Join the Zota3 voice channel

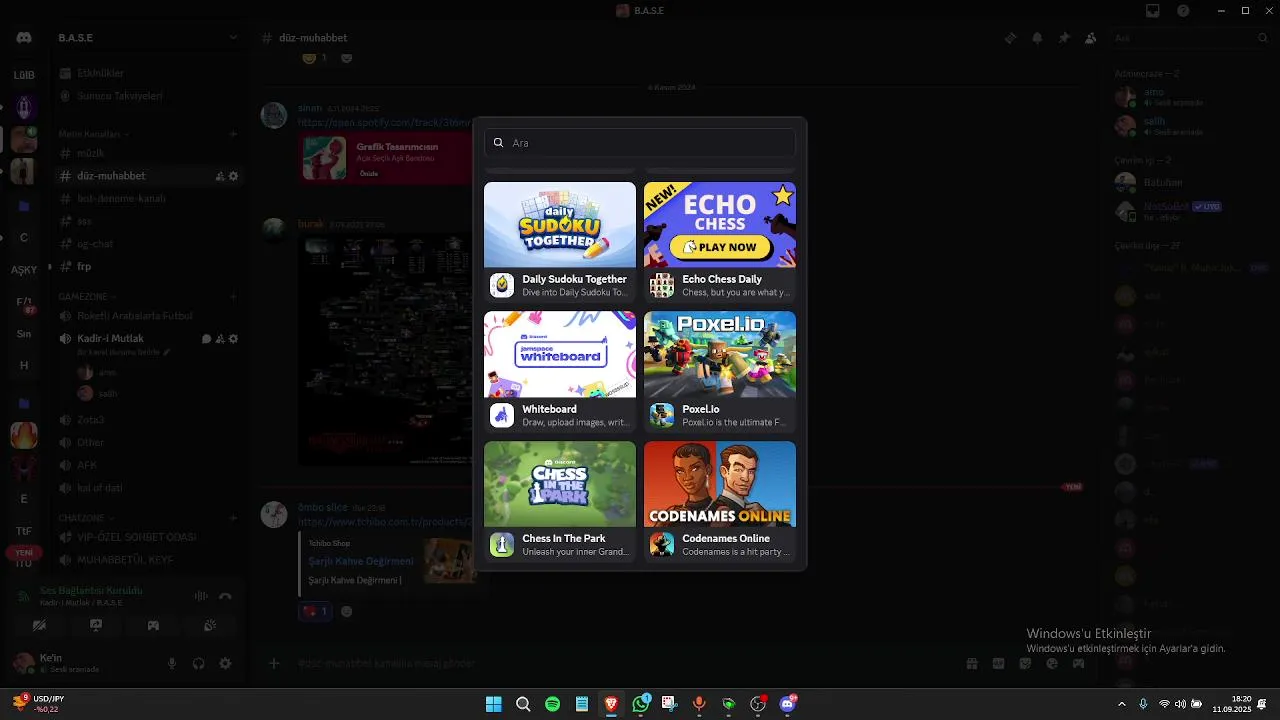149,420
